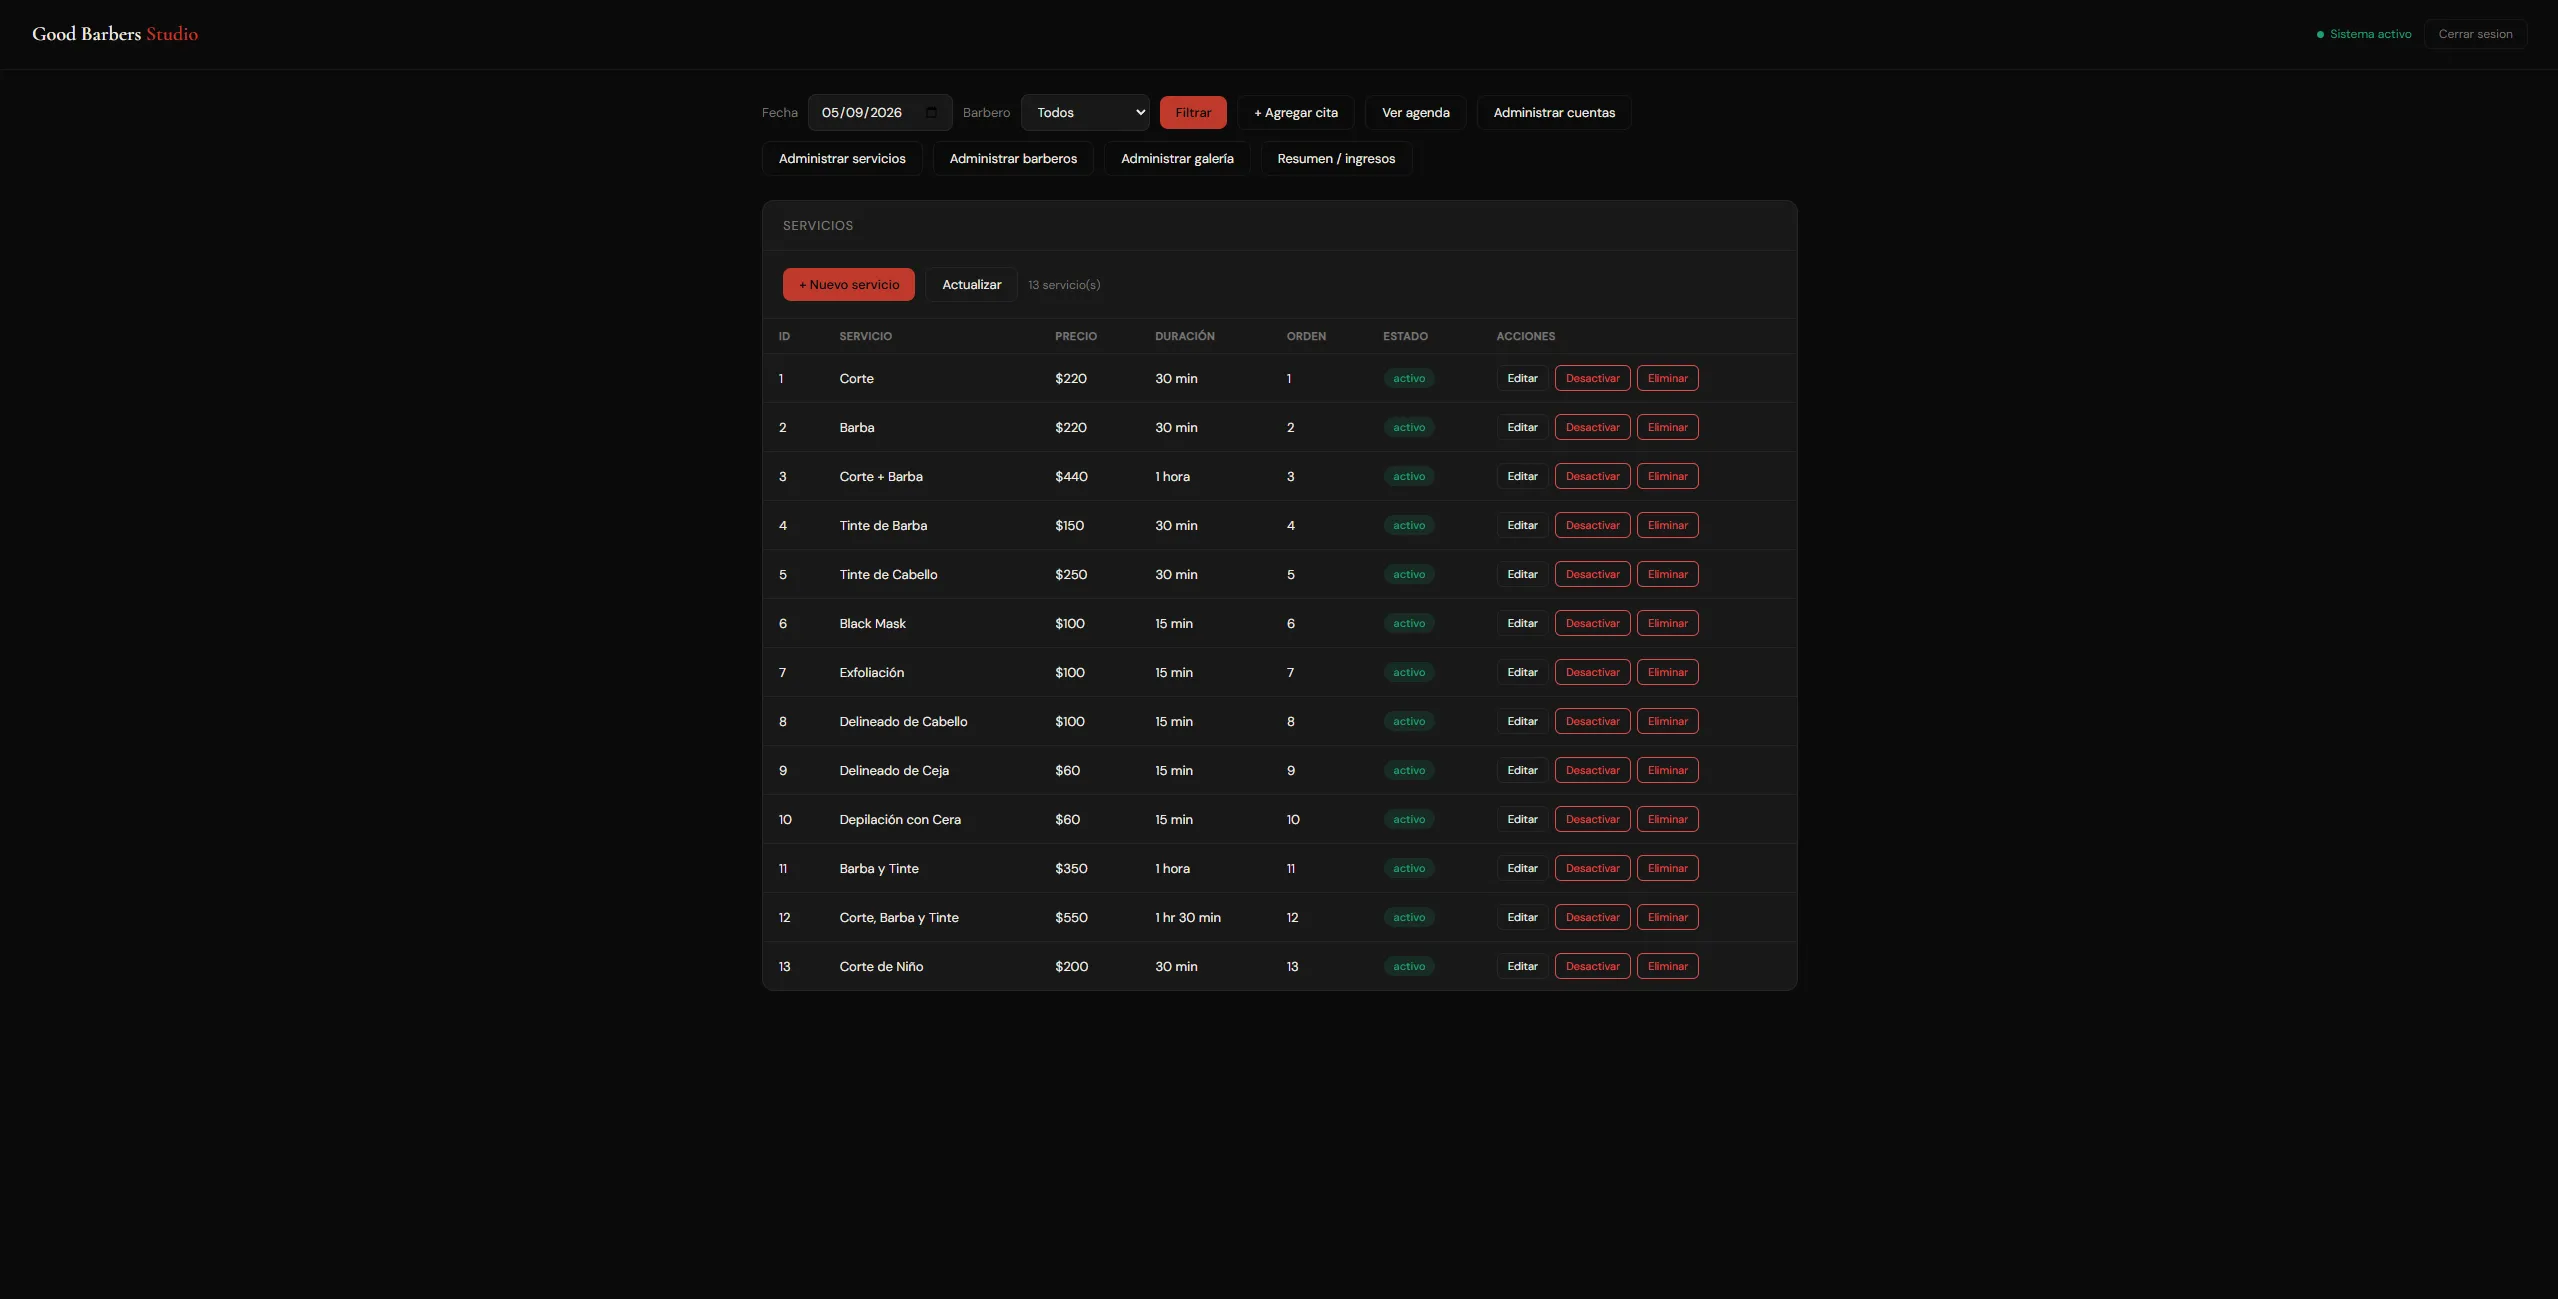
Task: Deactivate the Tinte de Cabello service
Action: (x=1592, y=574)
